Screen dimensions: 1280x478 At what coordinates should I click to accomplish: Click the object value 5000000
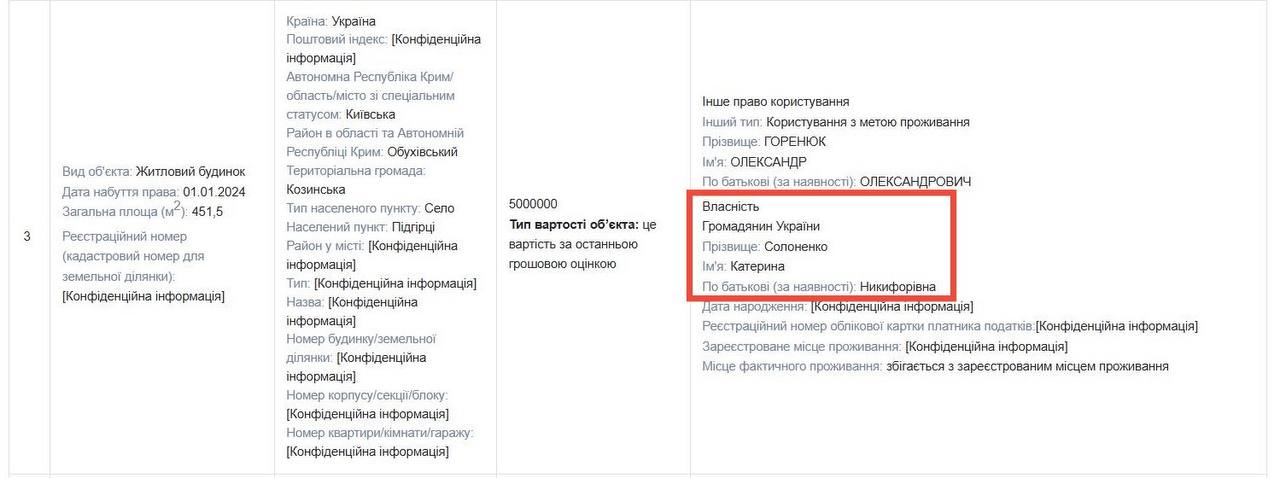(533, 203)
